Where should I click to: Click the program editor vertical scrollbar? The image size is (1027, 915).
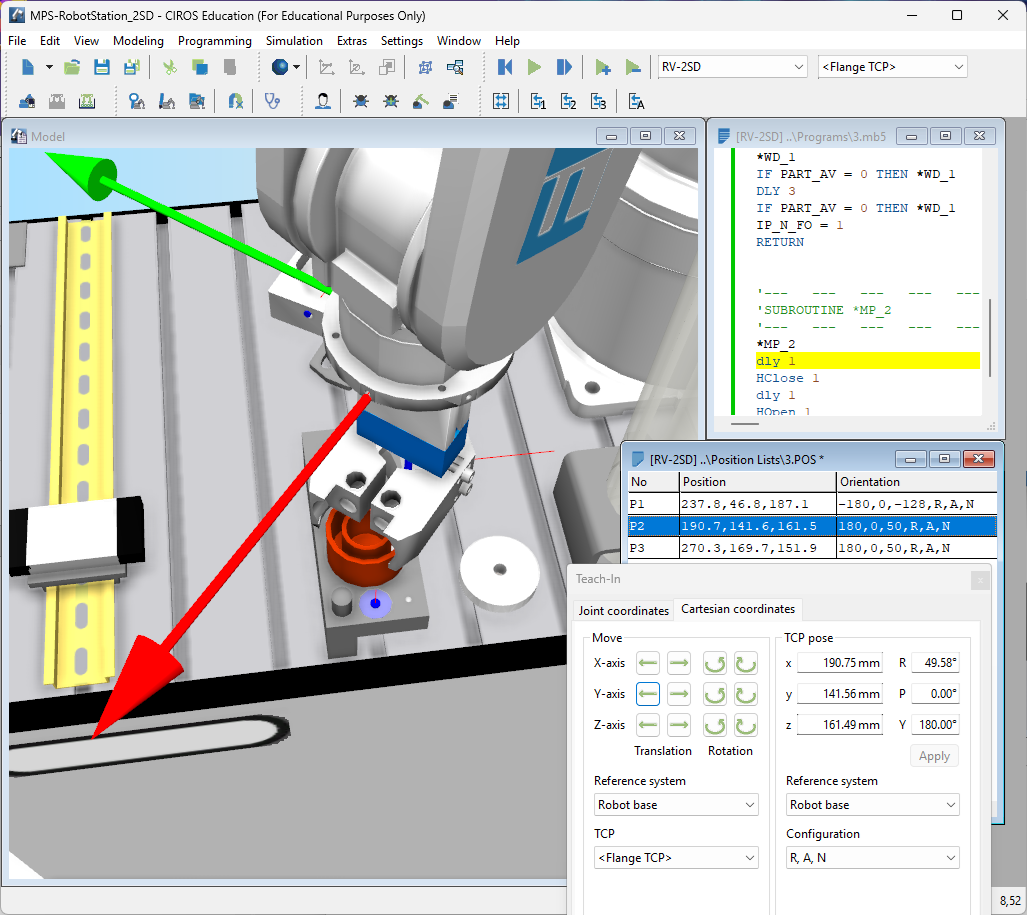coord(990,337)
